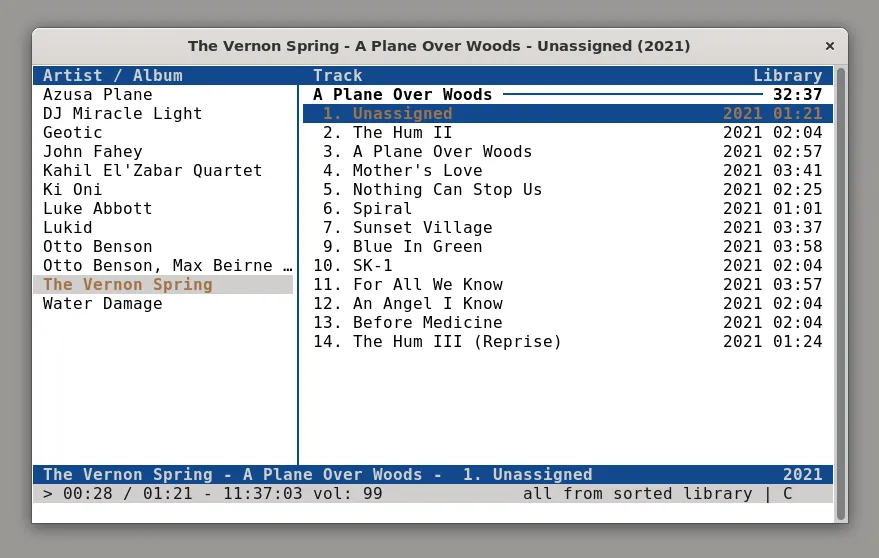Select track 7. Sunset Village
879x558 pixels.
pyautogui.click(x=422, y=228)
